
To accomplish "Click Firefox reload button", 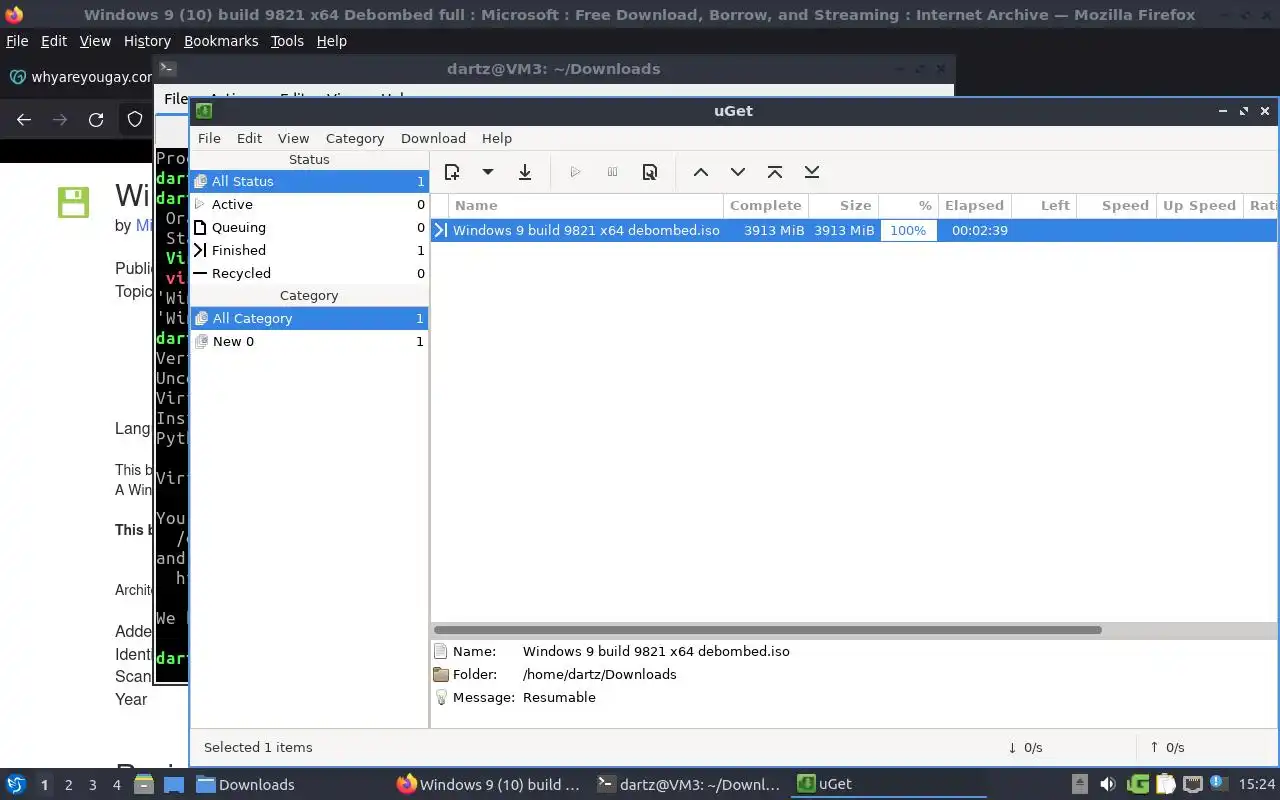I will (x=96, y=120).
